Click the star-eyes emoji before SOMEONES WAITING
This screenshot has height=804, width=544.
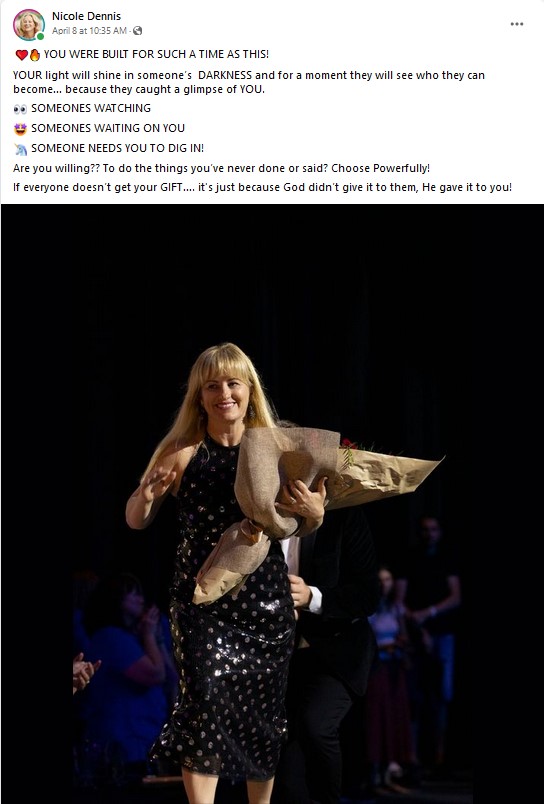coord(20,129)
